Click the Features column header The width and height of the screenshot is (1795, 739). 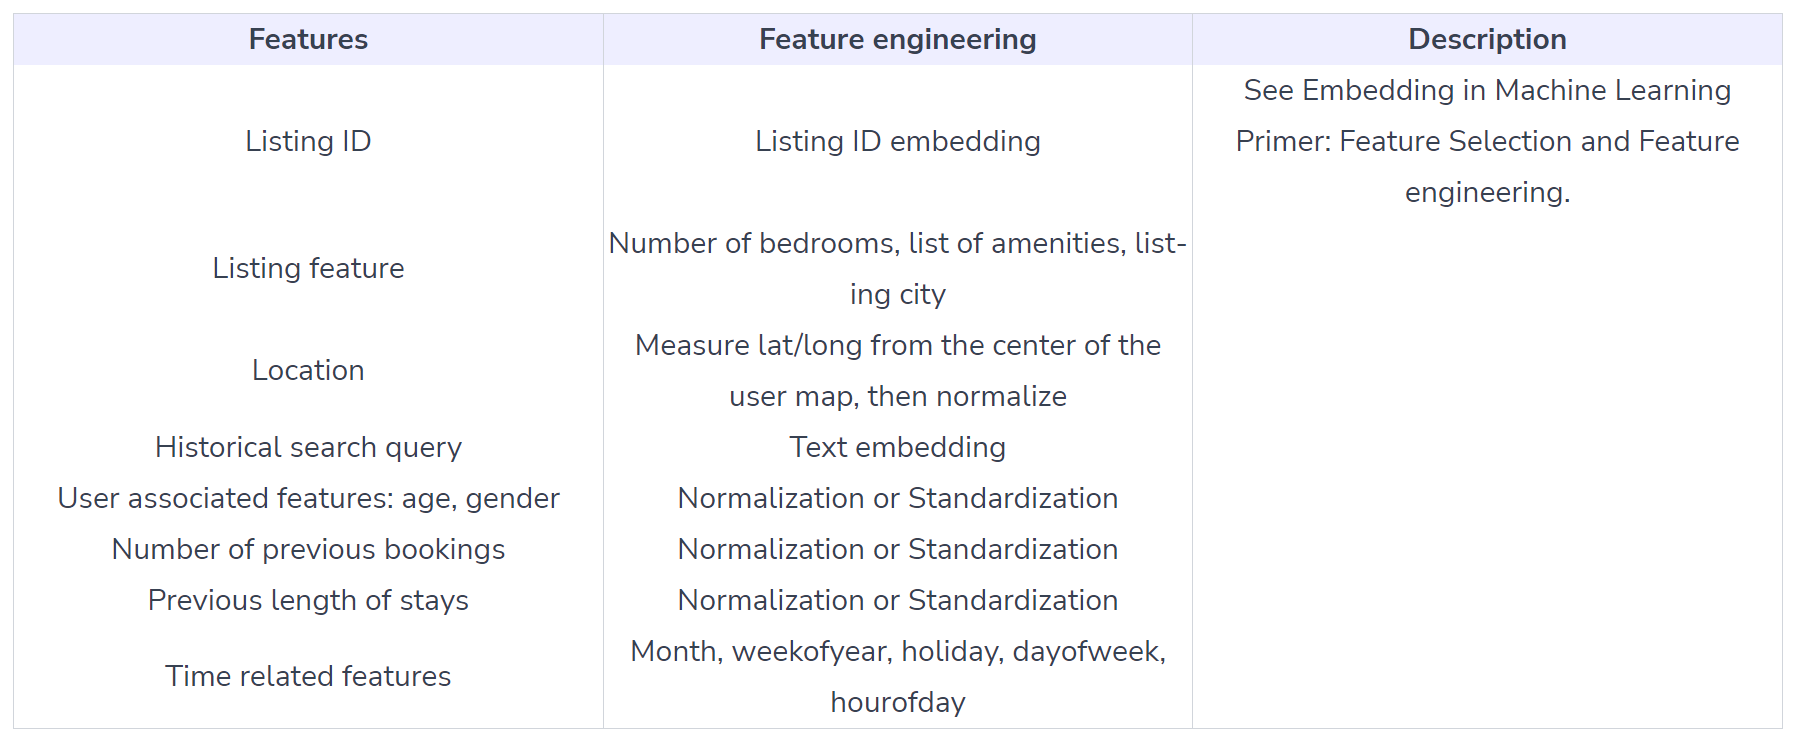click(308, 39)
